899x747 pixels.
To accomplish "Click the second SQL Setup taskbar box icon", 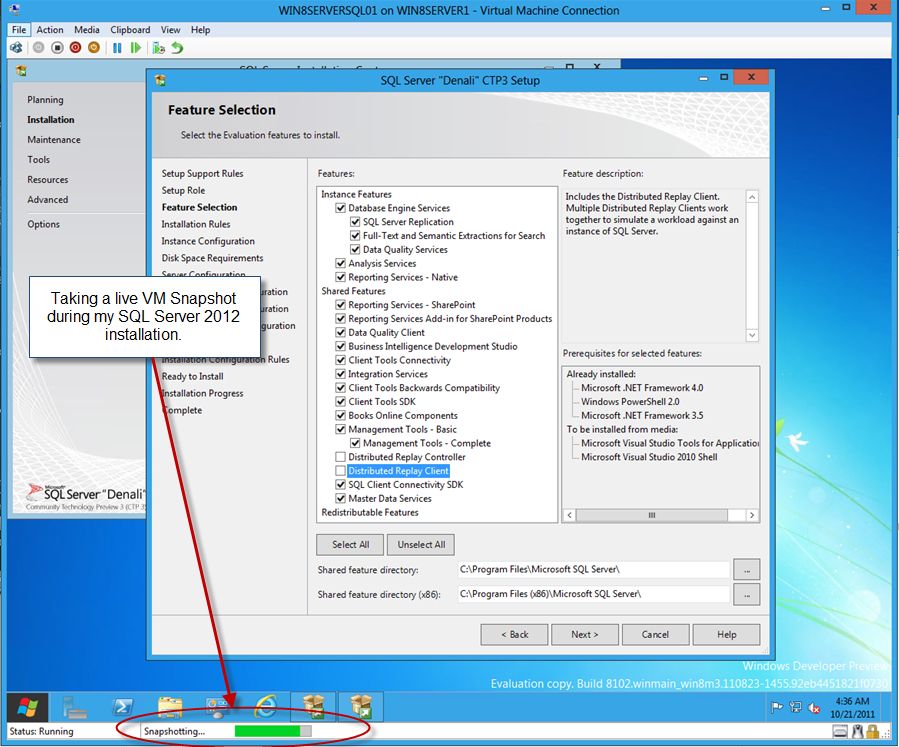I will click(361, 707).
